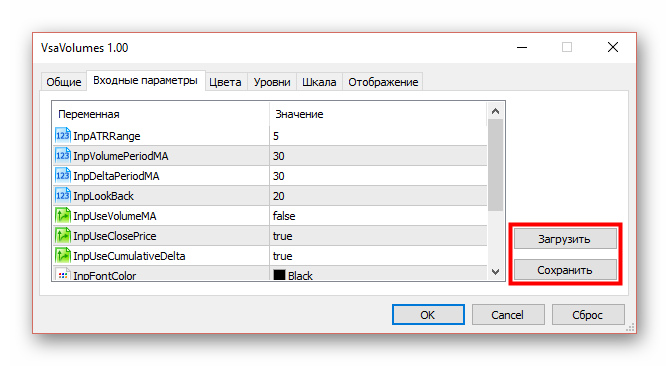Select the InpATRRange variable name
This screenshot has width=669, height=366.
pos(107,136)
